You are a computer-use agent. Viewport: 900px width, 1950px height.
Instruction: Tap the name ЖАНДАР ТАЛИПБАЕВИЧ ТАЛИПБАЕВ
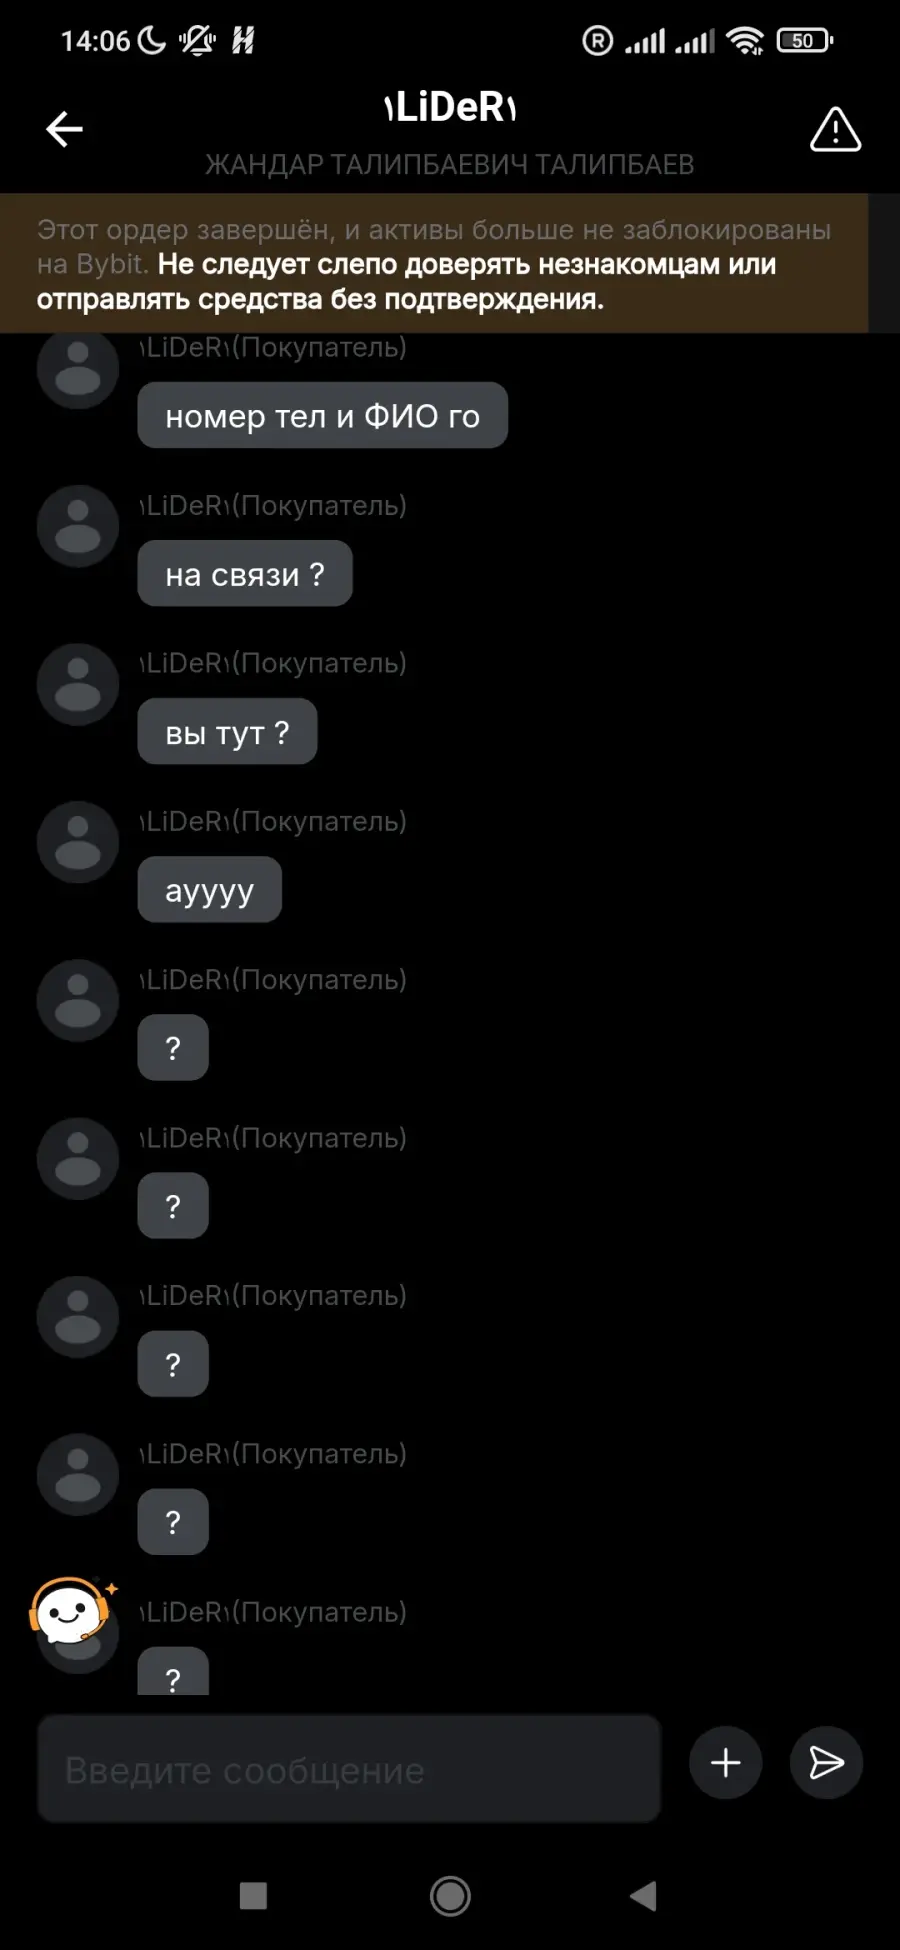click(x=450, y=164)
